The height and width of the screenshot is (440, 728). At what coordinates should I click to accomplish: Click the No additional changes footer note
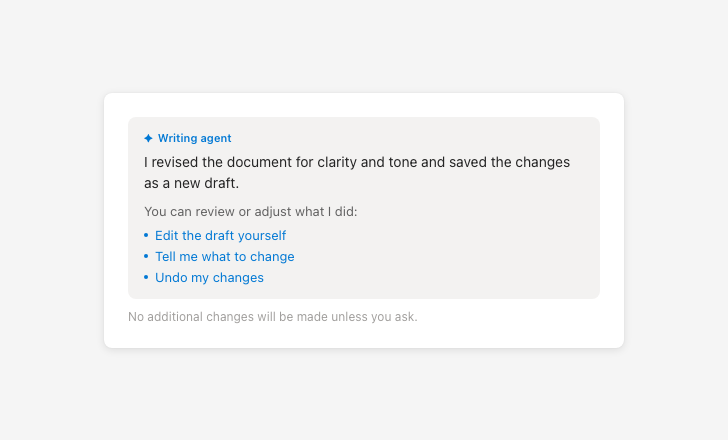pos(272,317)
